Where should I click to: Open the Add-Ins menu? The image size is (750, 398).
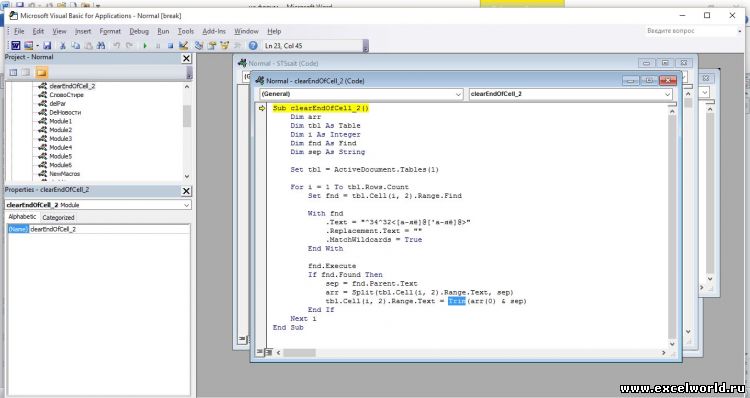214,31
